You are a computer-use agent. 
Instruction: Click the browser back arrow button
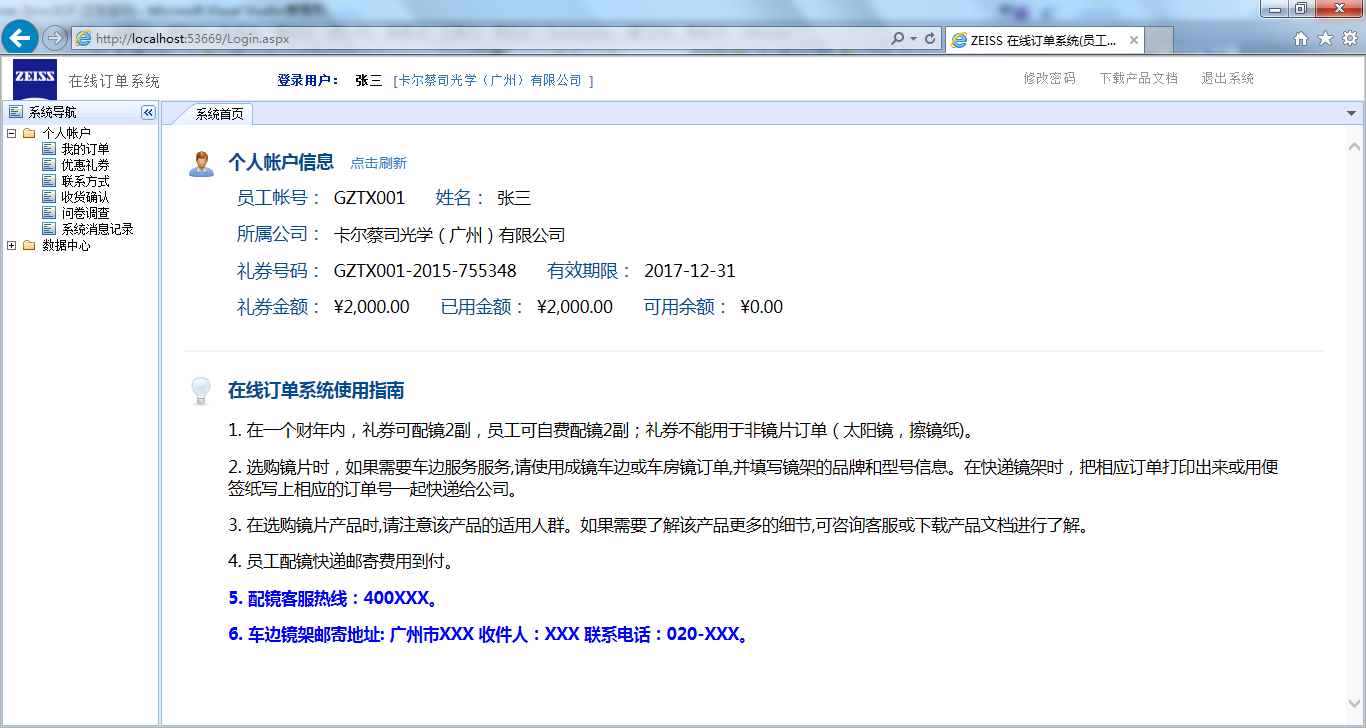click(20, 38)
